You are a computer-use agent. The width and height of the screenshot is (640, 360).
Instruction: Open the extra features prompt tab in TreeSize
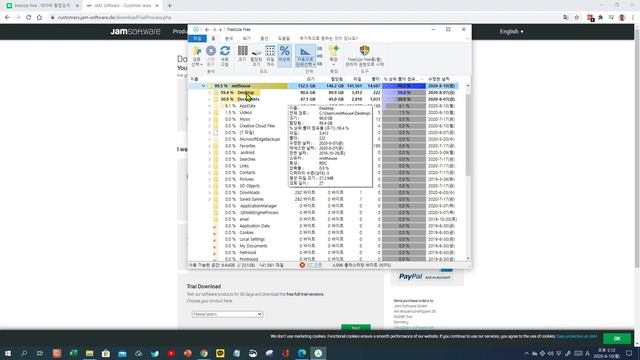328,38
